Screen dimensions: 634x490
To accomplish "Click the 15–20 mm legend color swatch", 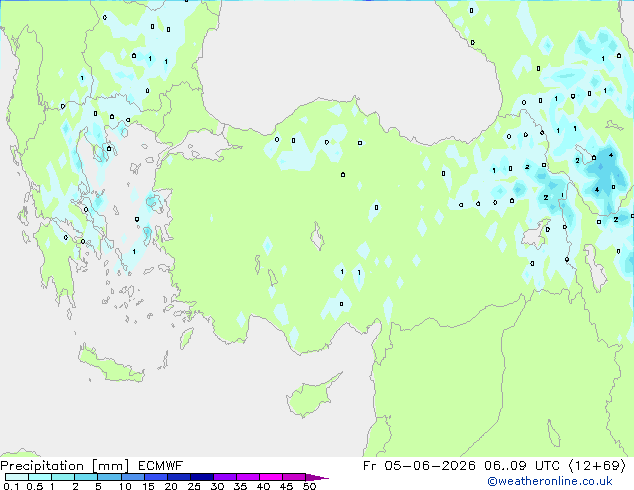I will click(x=156, y=477).
